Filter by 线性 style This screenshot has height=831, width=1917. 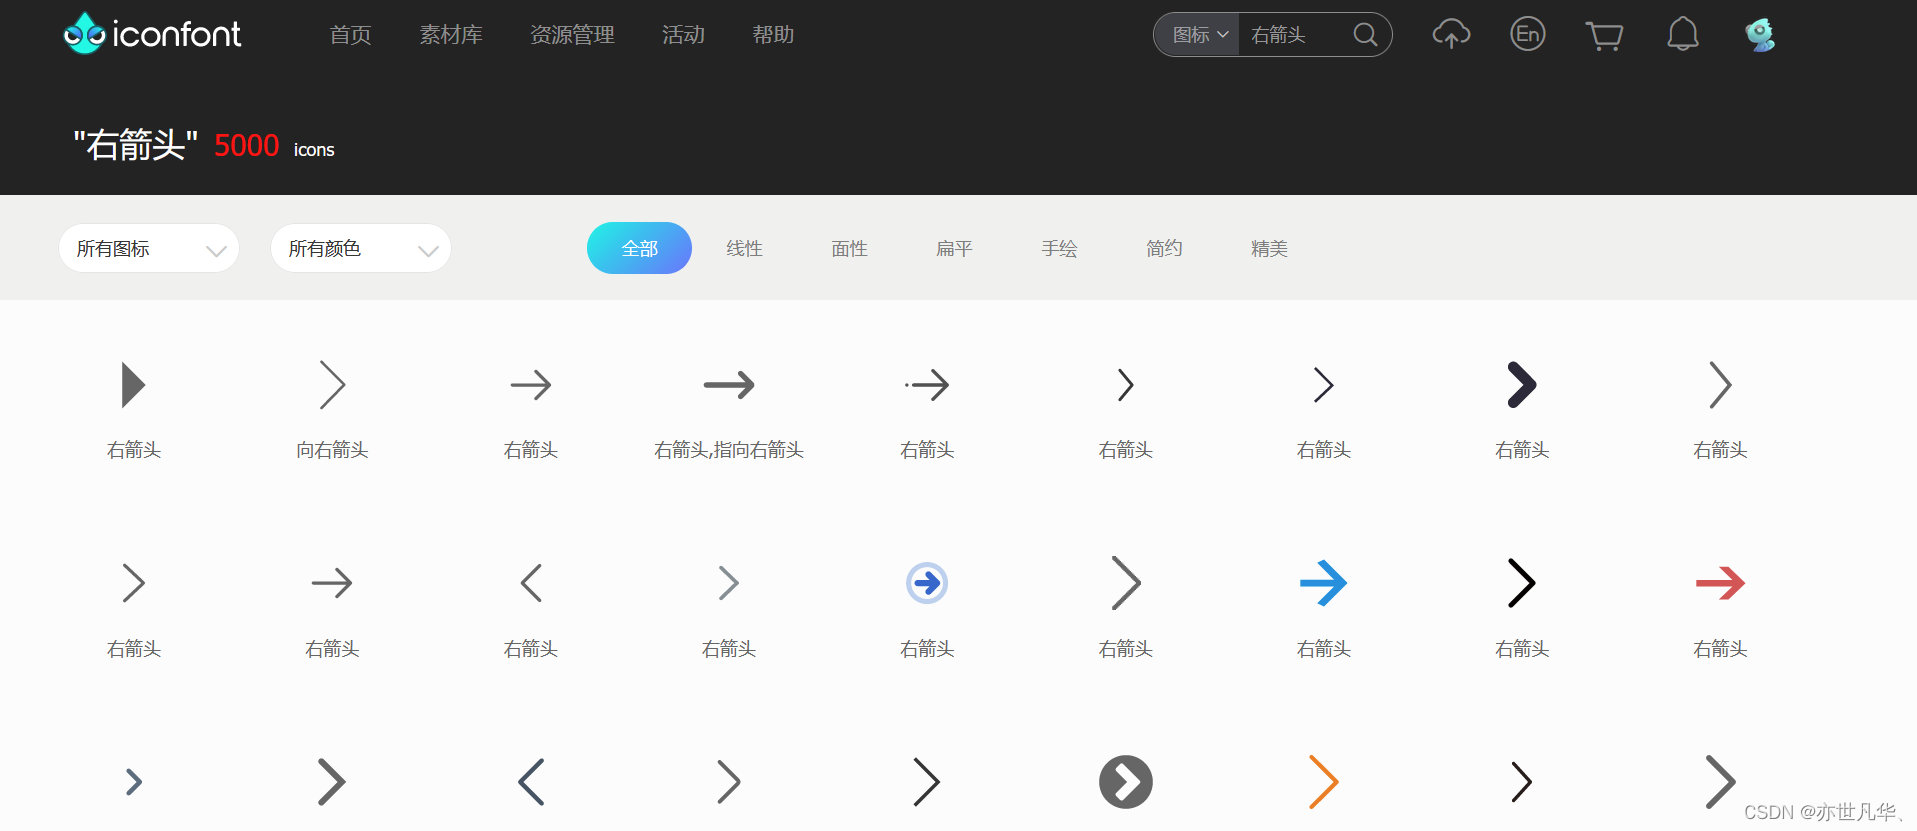click(744, 248)
